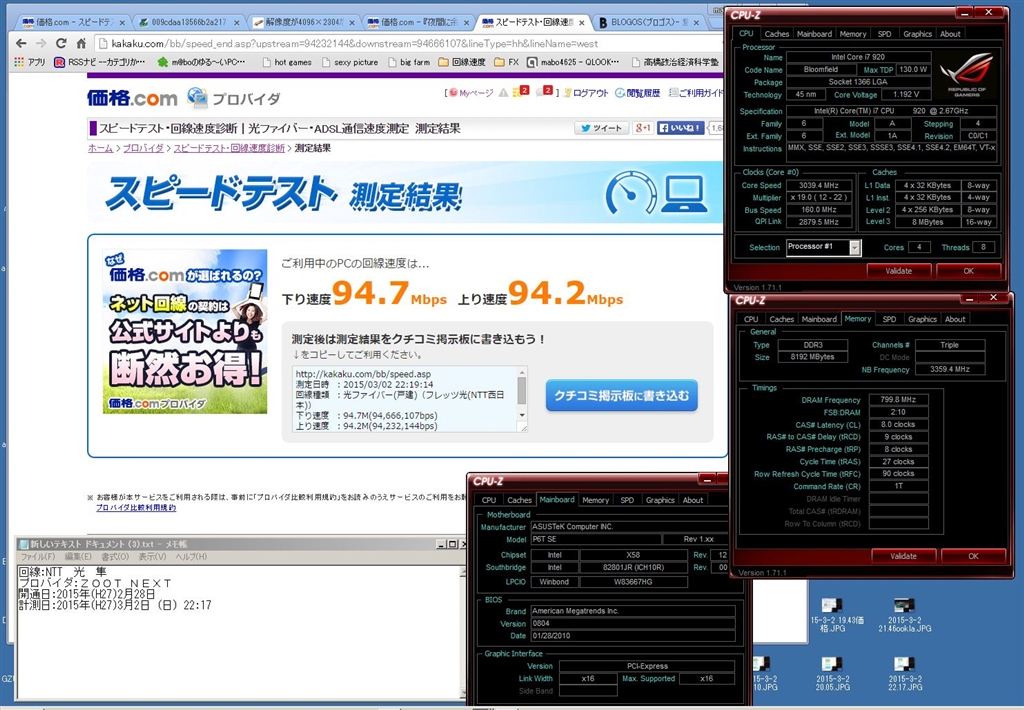
Task: Click the P6T SE model value in CPU-Z
Action: (595, 539)
